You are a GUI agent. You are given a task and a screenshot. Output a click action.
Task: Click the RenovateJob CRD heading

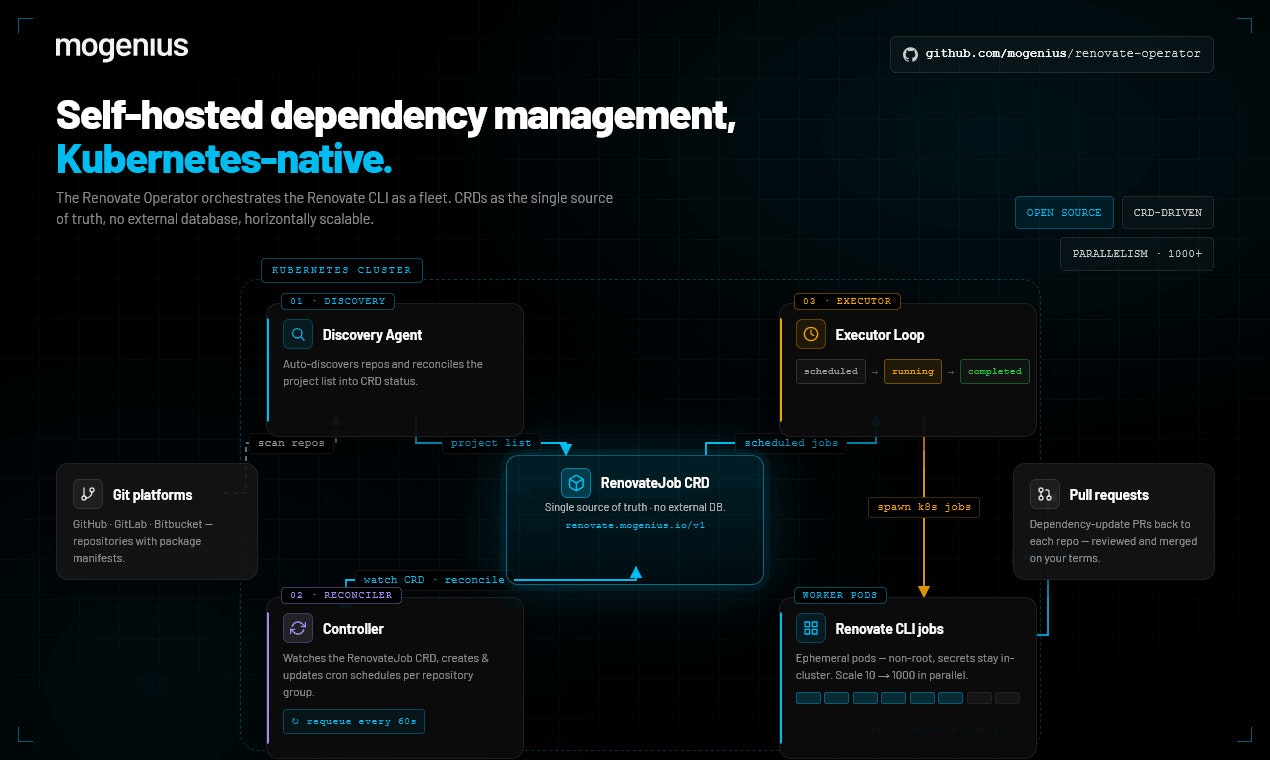pyautogui.click(x=655, y=483)
